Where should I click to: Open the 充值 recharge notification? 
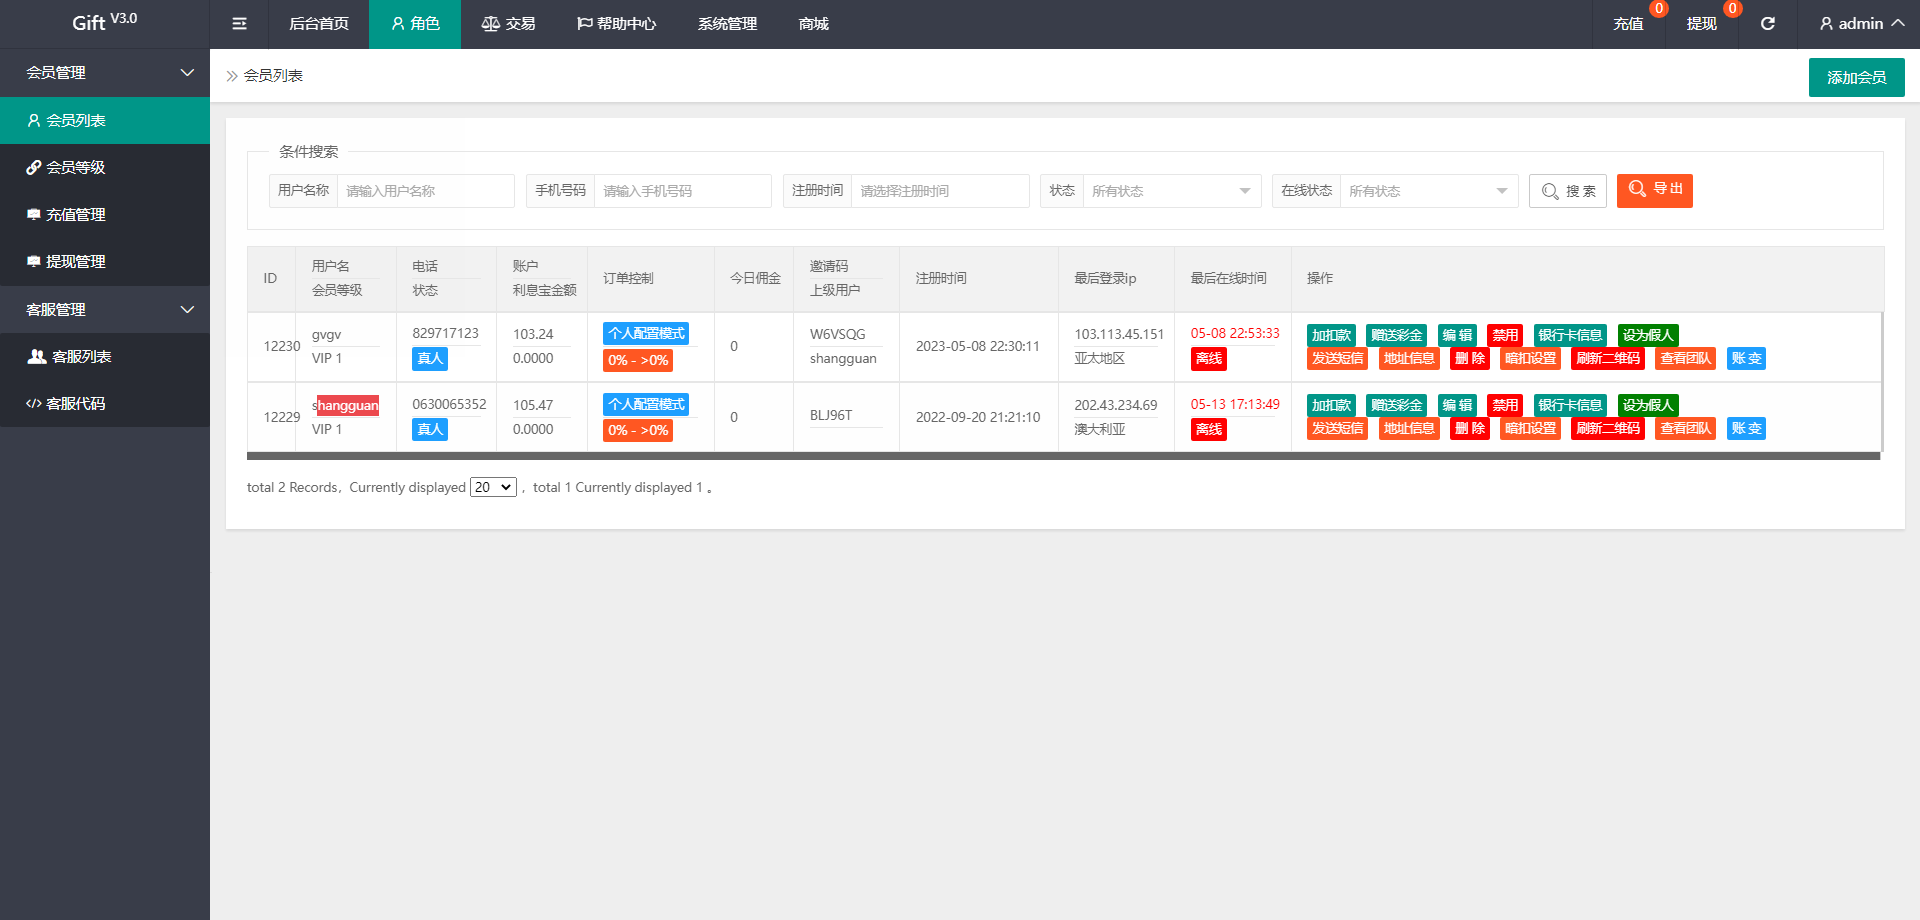coord(1628,24)
